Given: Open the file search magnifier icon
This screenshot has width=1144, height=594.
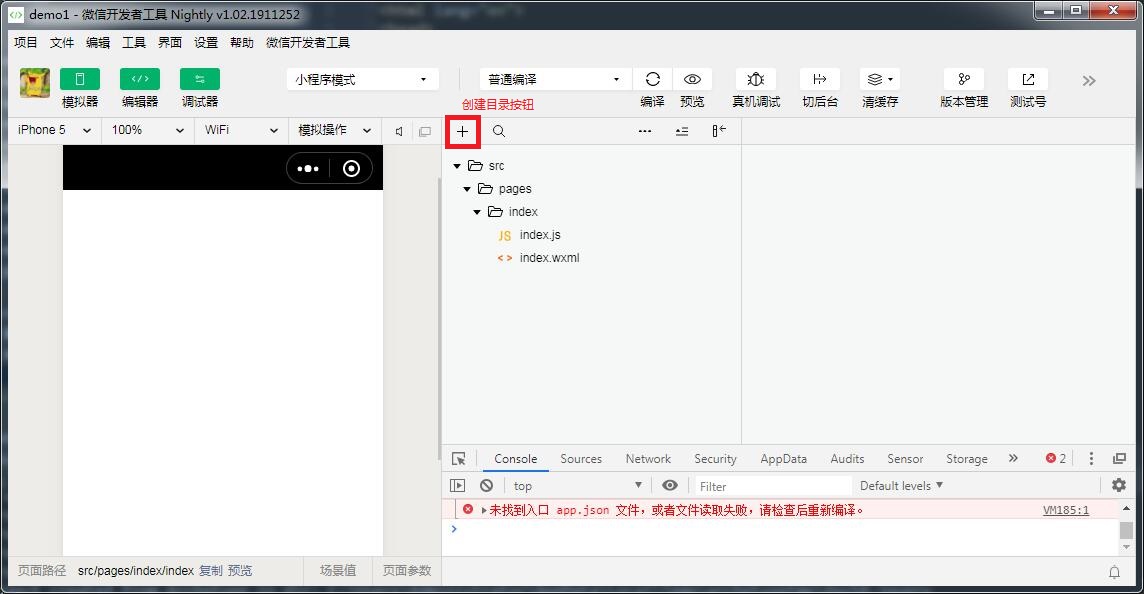Looking at the screenshot, I should pyautogui.click(x=497, y=131).
